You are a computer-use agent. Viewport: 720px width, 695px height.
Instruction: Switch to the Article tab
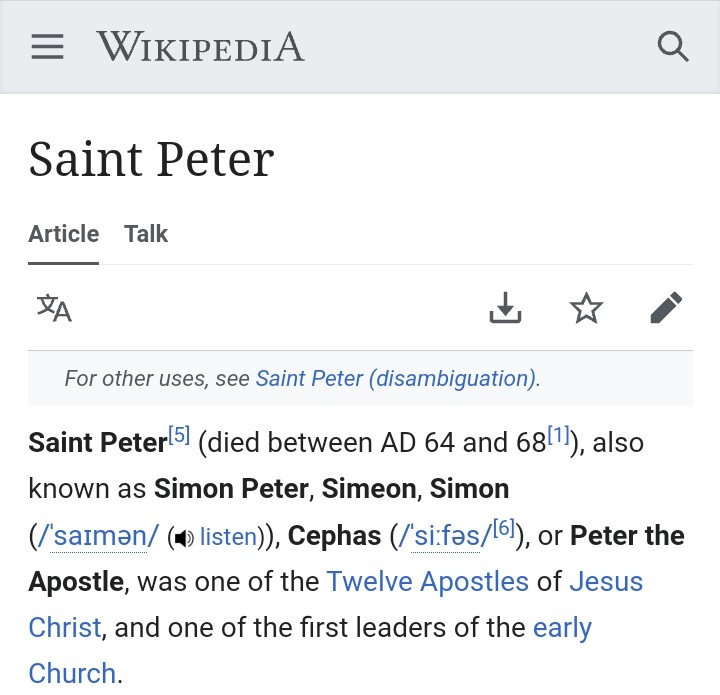point(63,234)
